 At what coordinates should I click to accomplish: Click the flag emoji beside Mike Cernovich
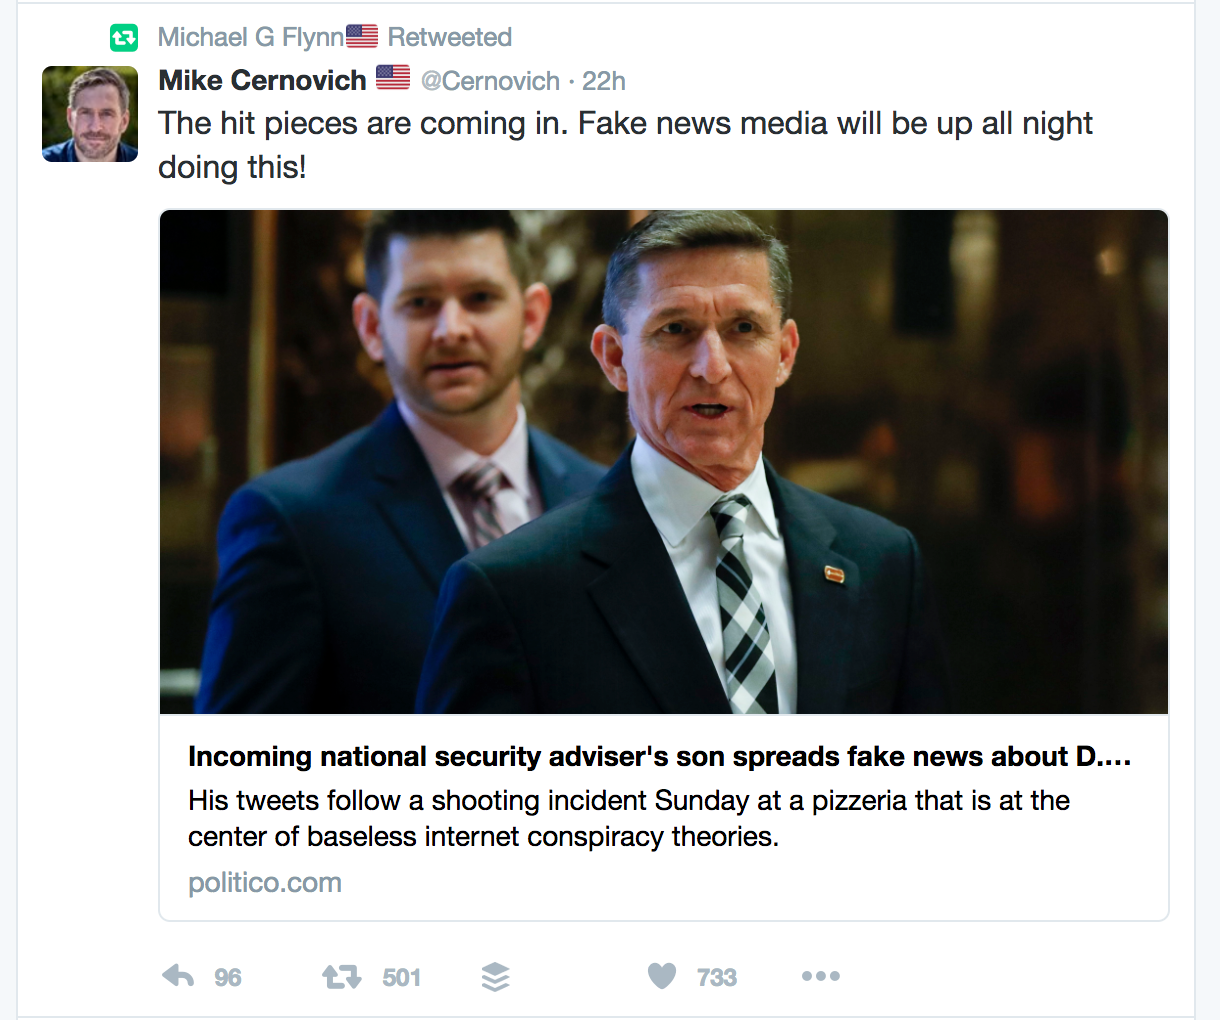(x=393, y=78)
